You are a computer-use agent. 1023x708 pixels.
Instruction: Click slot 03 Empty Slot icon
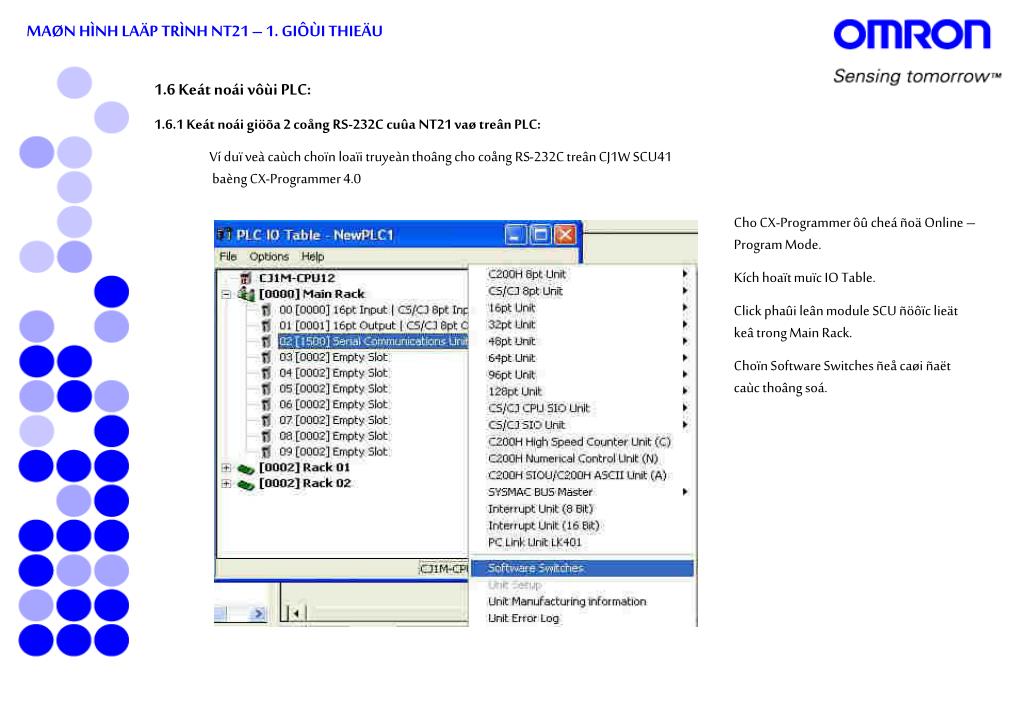pos(266,357)
